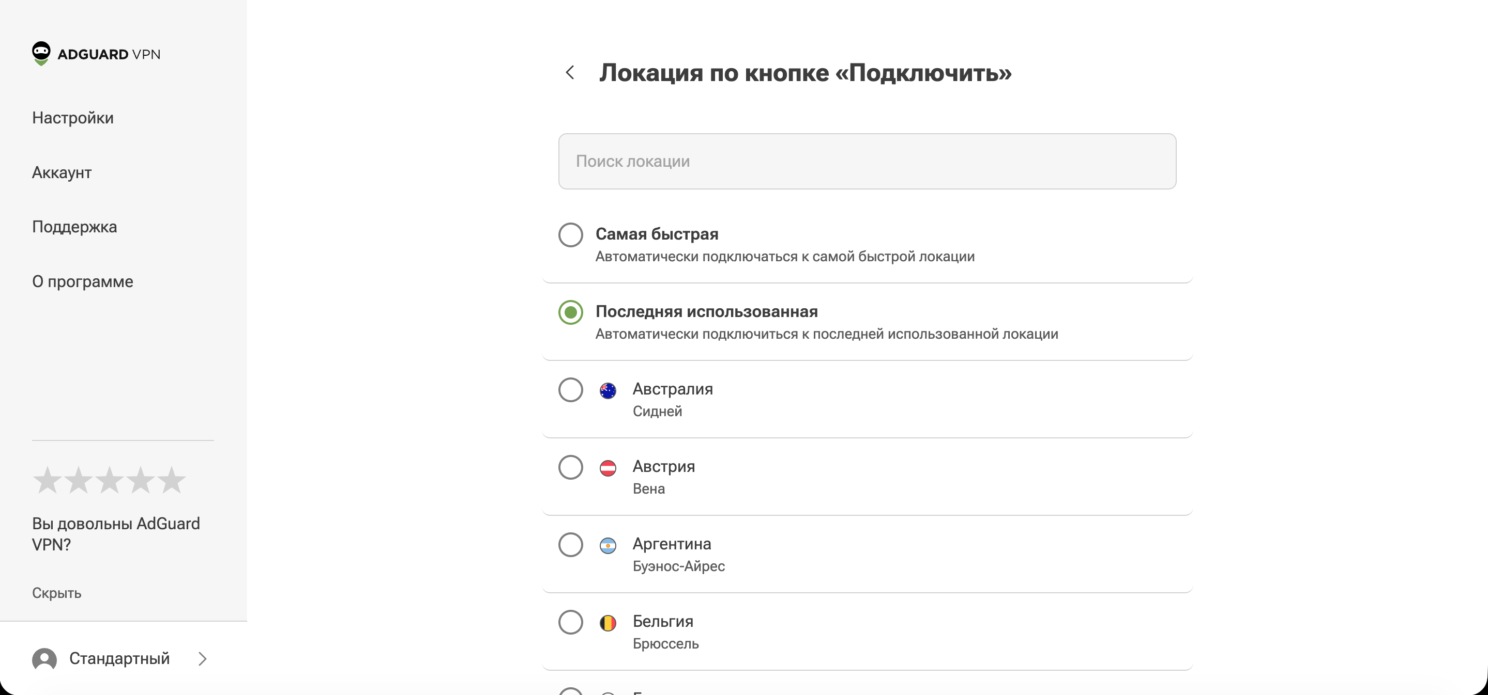
Task: Rate AdGuard VPN three stars
Action: point(109,481)
